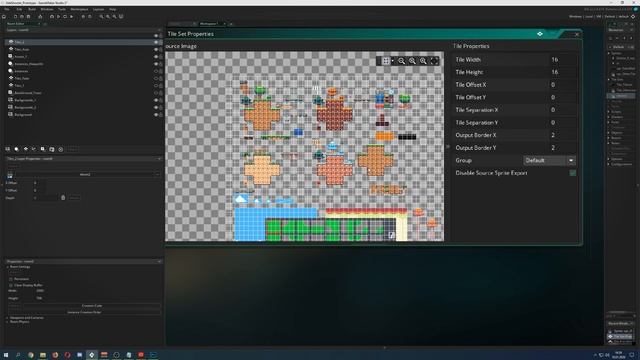Open the Marketplace menu
Image resolution: width=640 pixels, height=360 pixels.
click(79, 9)
